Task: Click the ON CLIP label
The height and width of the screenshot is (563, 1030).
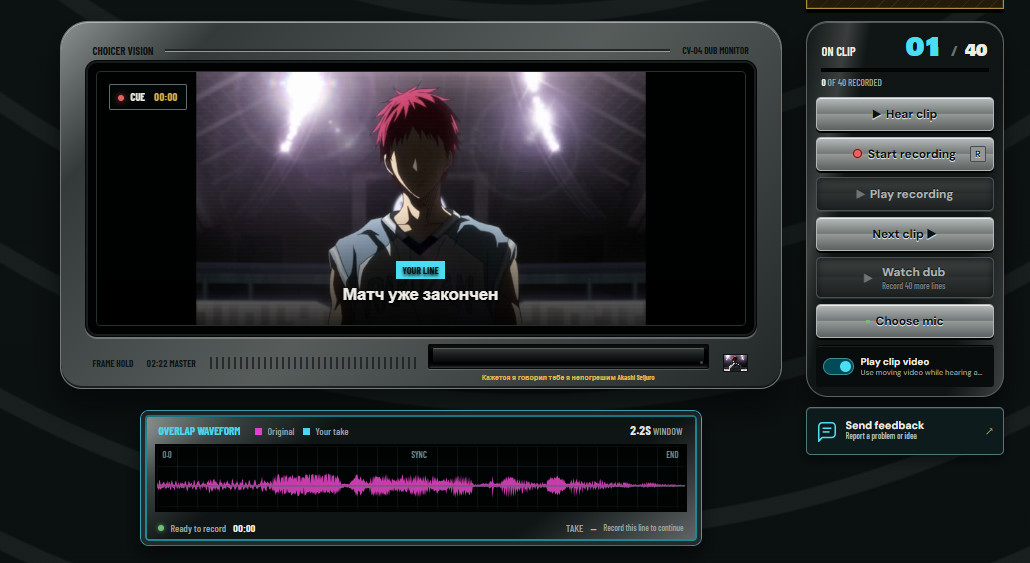Action: coord(838,51)
